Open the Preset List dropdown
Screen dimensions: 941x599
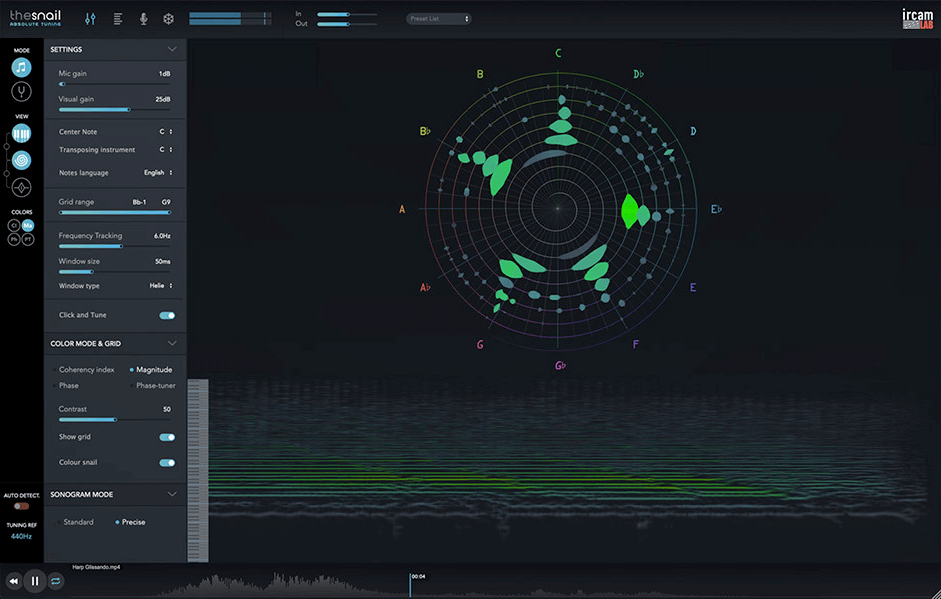439,19
